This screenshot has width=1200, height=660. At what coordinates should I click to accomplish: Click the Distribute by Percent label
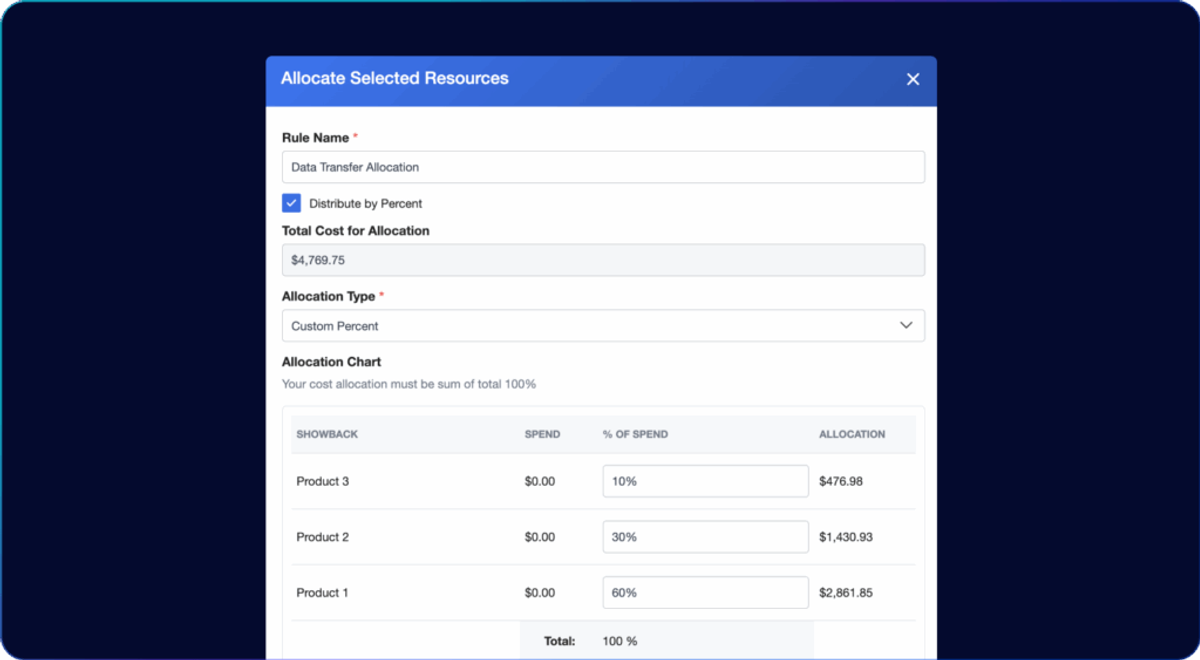tap(366, 203)
